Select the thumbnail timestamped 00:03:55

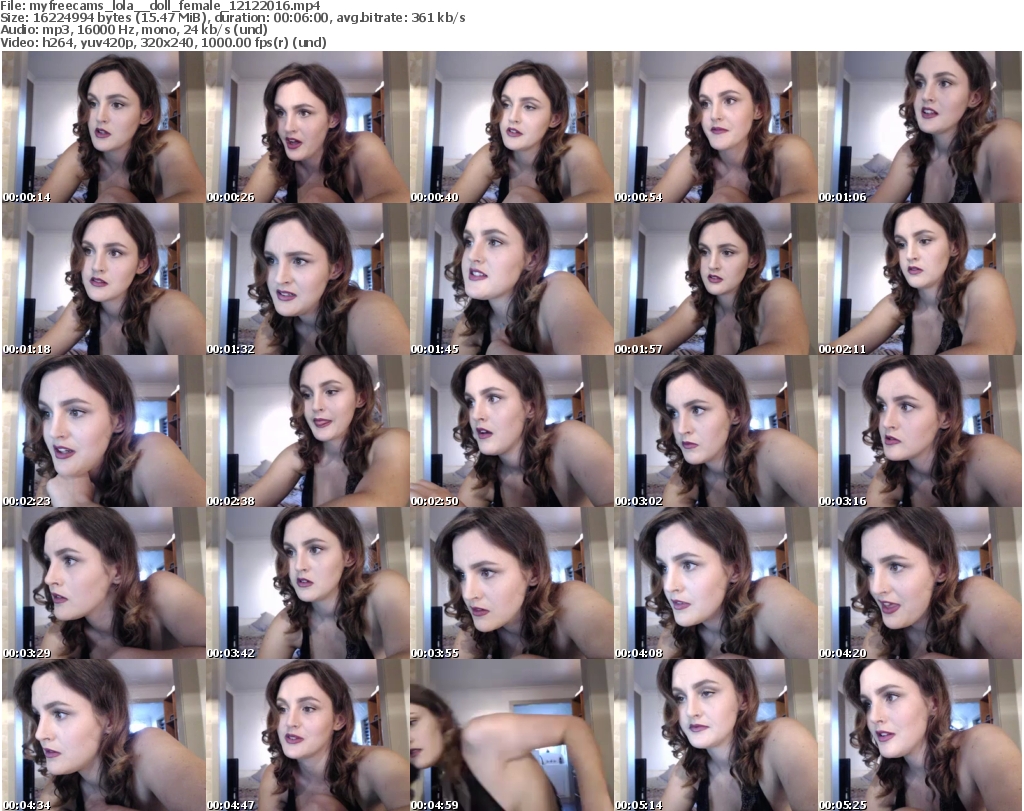coord(511,583)
